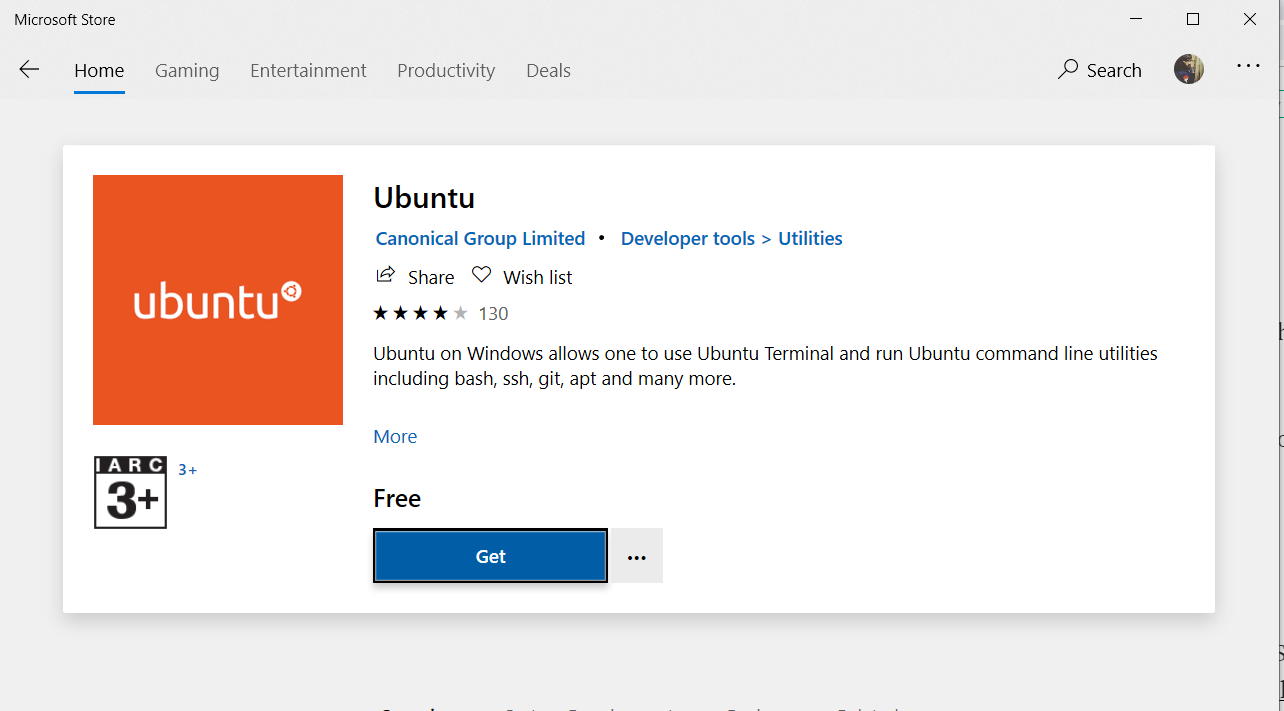Switch to the Entertainment tab
1284x711 pixels.
tap(308, 70)
